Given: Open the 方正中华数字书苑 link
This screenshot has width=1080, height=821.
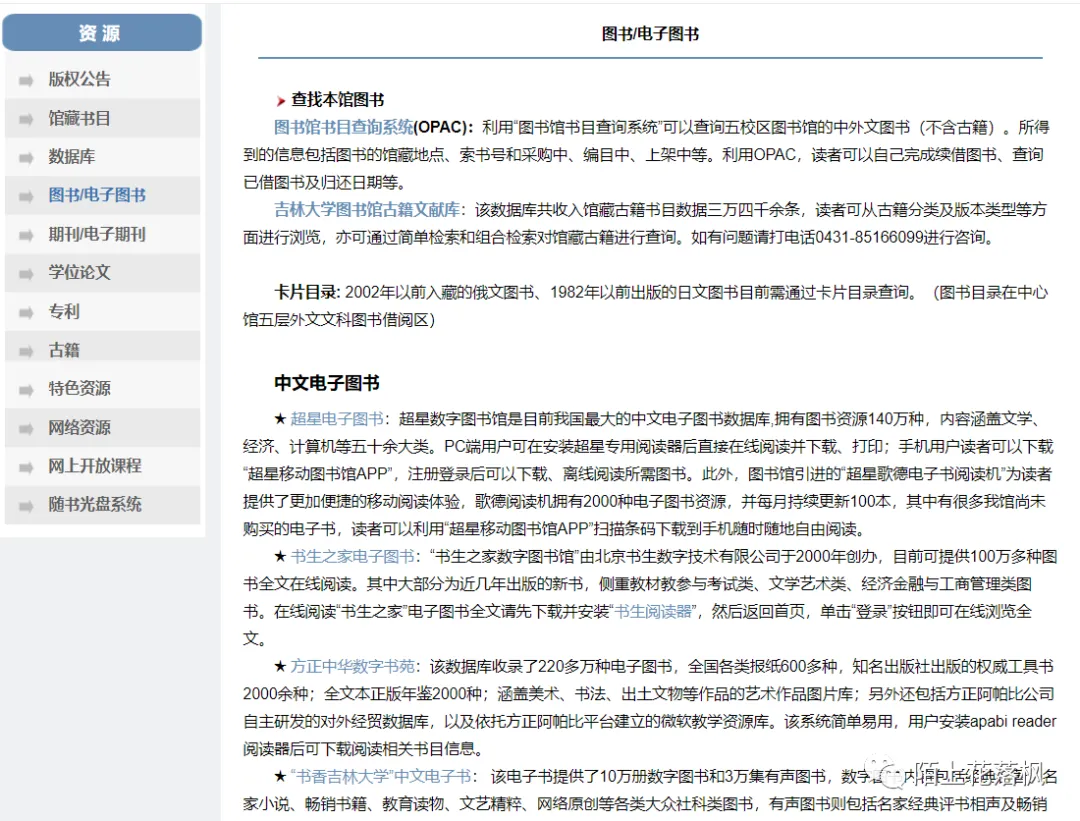Looking at the screenshot, I should 352,667.
